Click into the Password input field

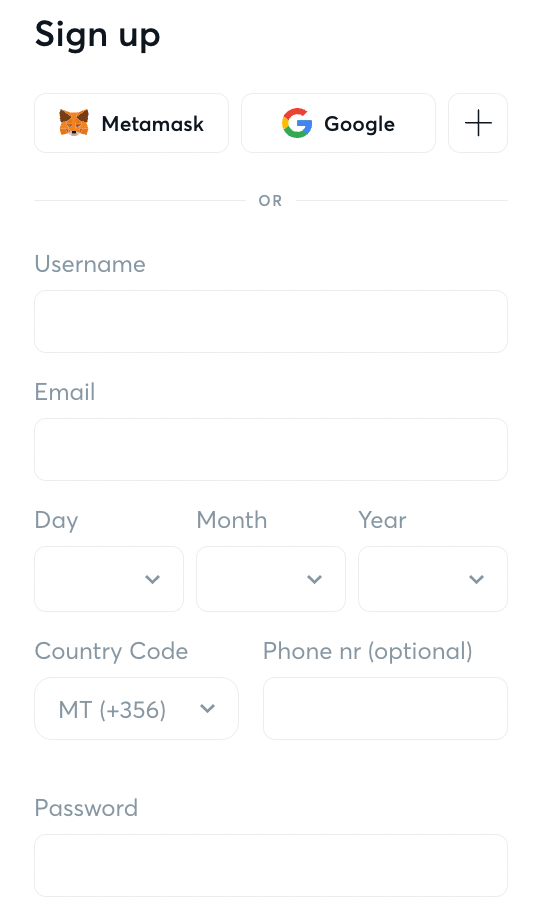click(x=271, y=866)
